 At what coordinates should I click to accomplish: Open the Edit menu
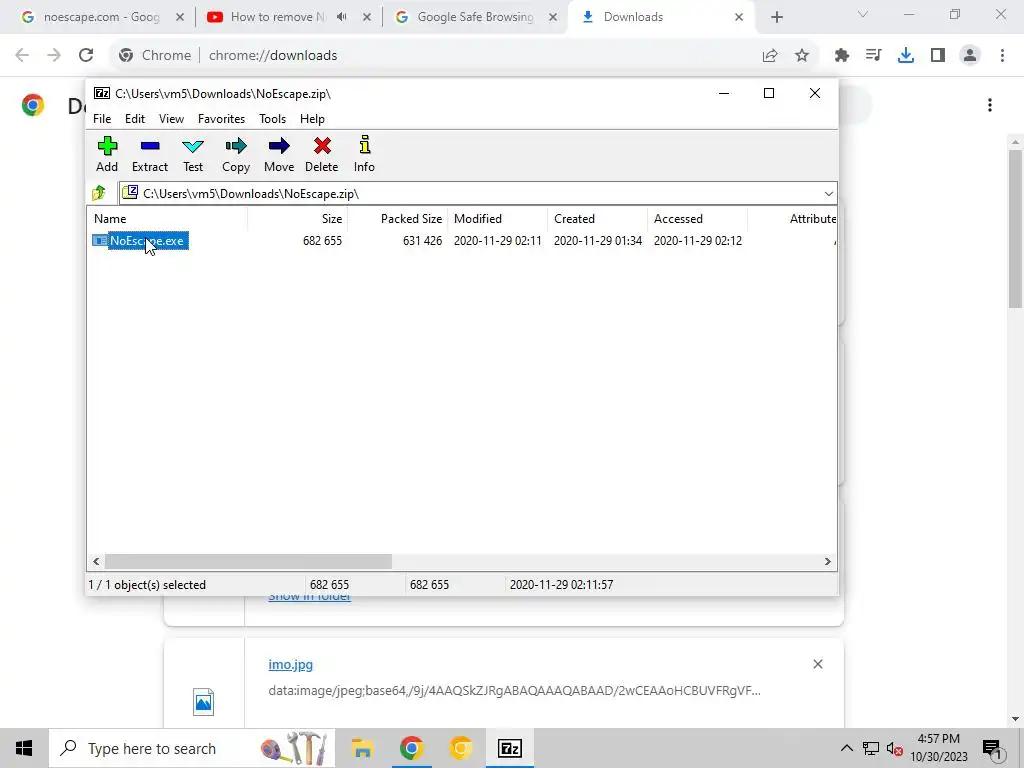point(135,119)
